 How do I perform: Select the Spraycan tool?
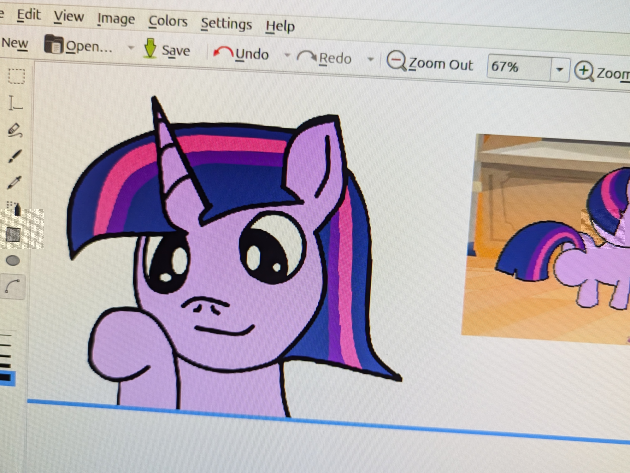click(14, 209)
